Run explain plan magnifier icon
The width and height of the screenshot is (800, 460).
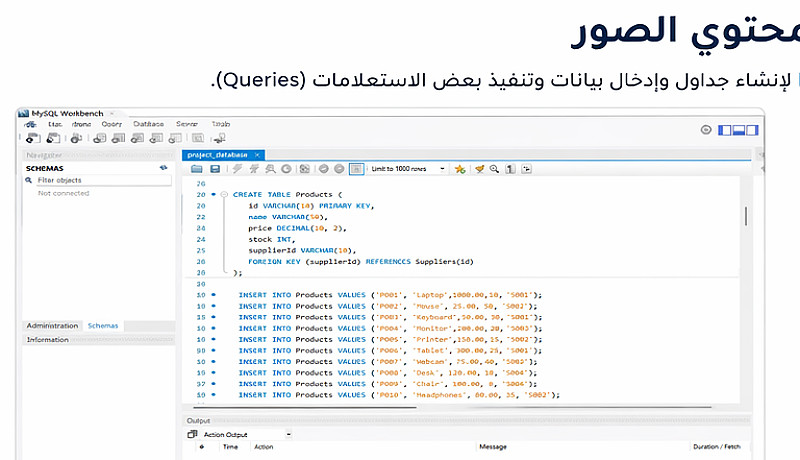(x=270, y=169)
